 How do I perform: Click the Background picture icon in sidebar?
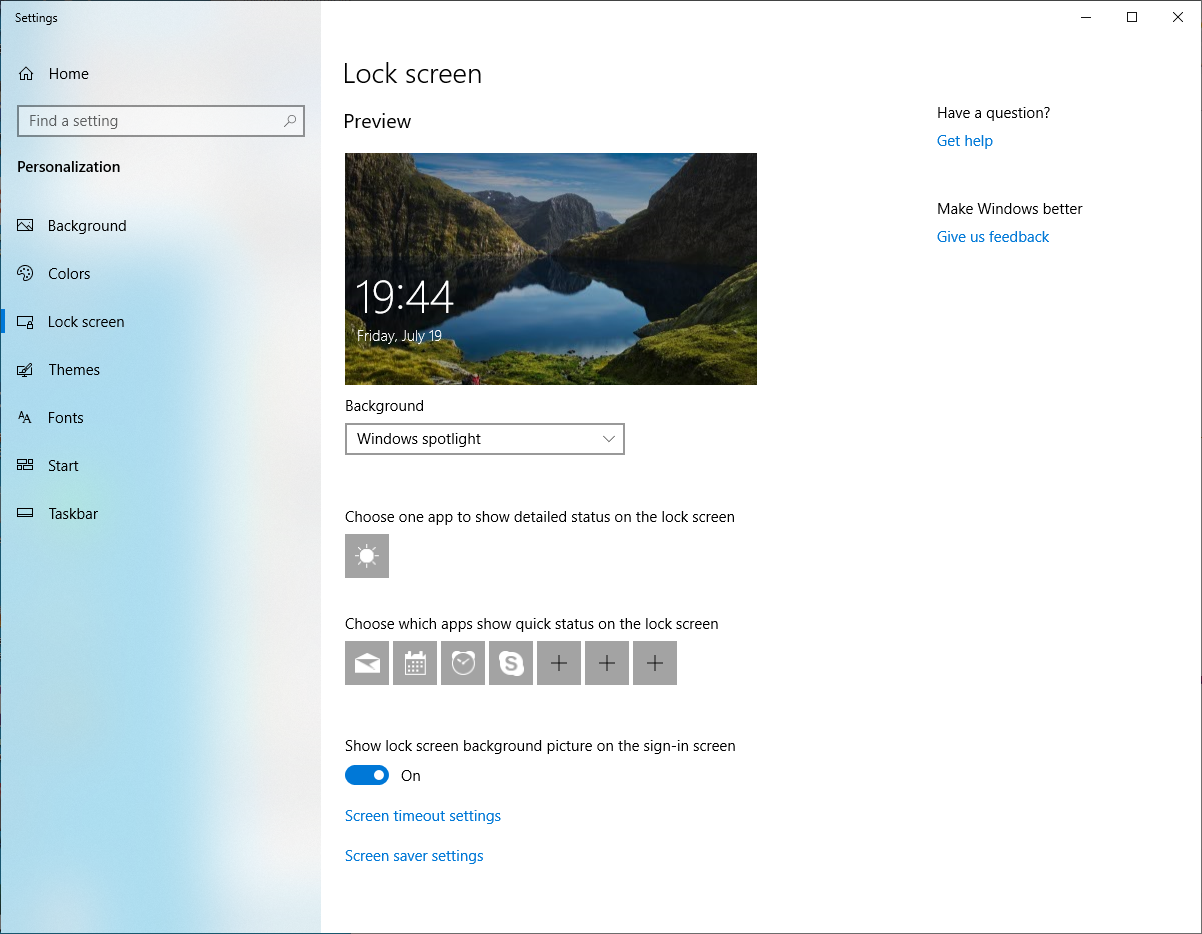click(26, 226)
